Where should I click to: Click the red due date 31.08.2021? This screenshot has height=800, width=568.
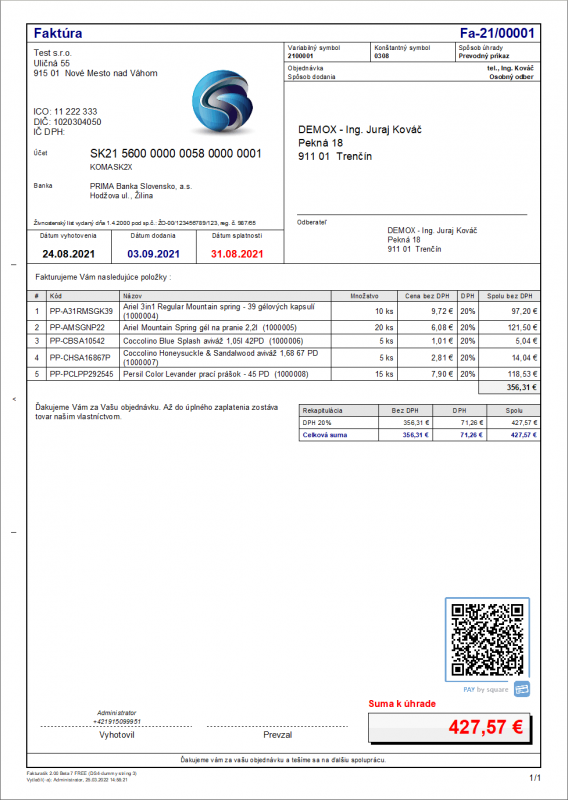point(237,254)
